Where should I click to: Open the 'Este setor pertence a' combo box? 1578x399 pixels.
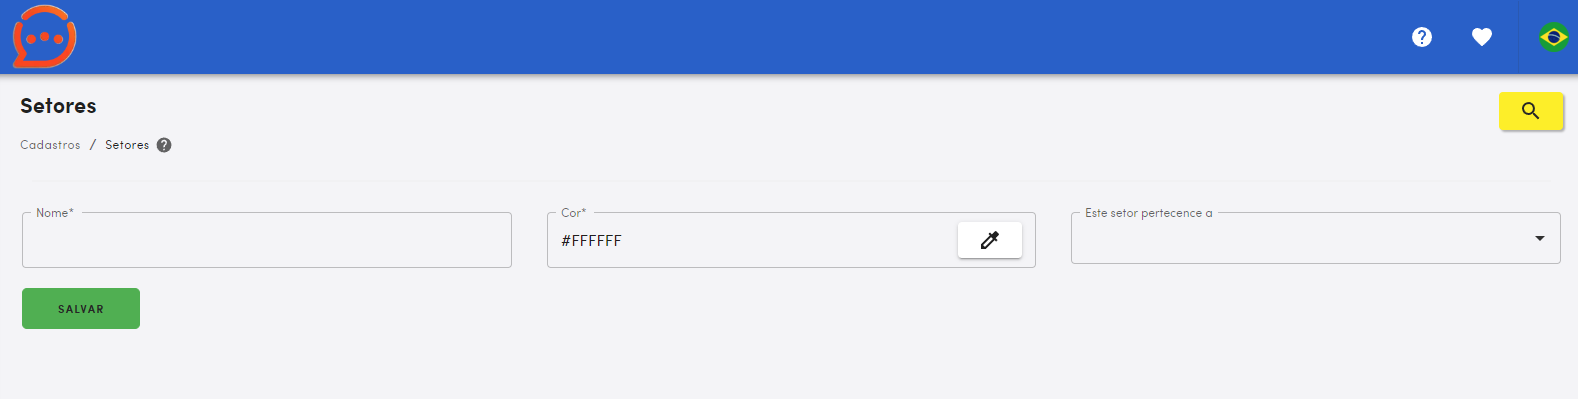pyautogui.click(x=1315, y=238)
